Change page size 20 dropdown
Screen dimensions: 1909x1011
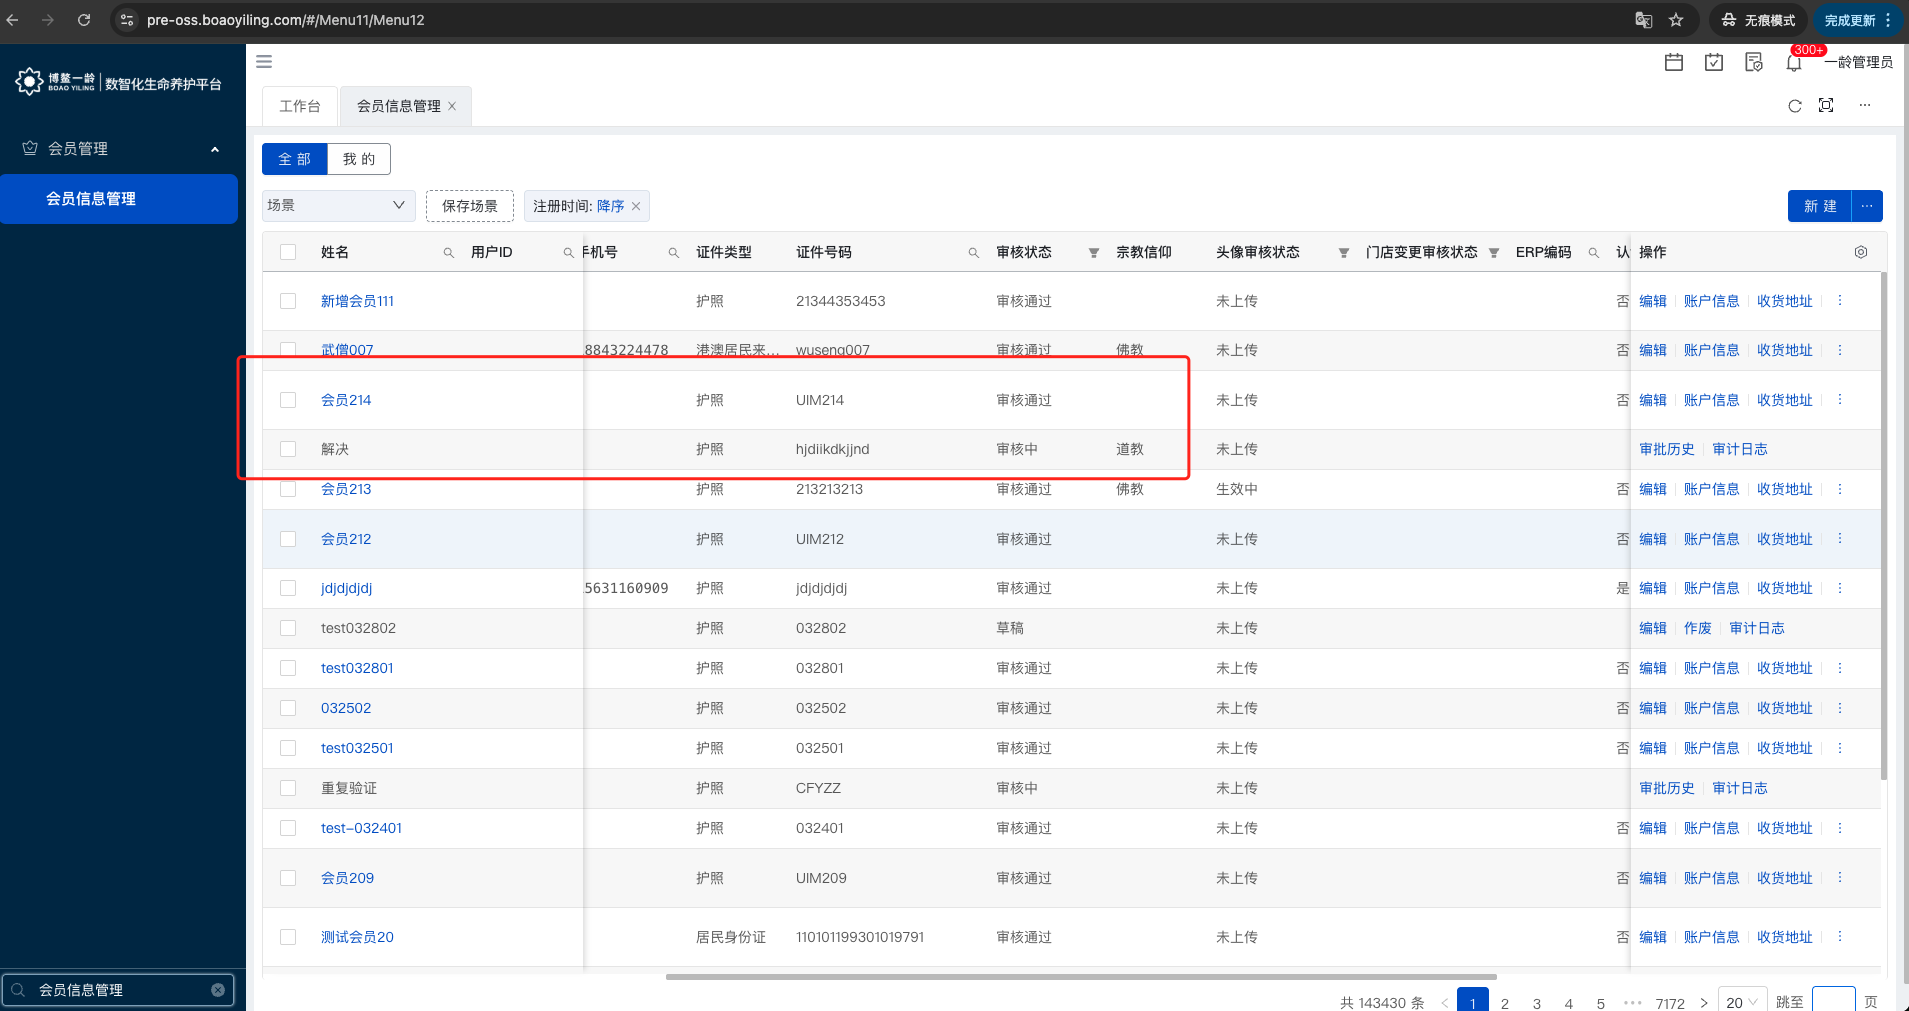[x=1742, y=1002]
